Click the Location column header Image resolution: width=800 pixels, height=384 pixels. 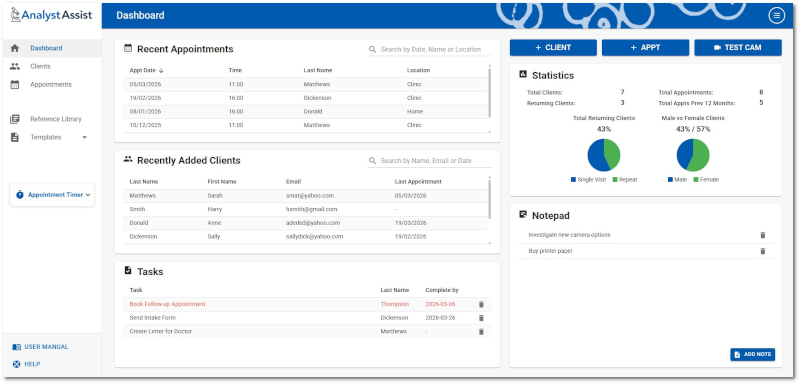[x=418, y=70]
